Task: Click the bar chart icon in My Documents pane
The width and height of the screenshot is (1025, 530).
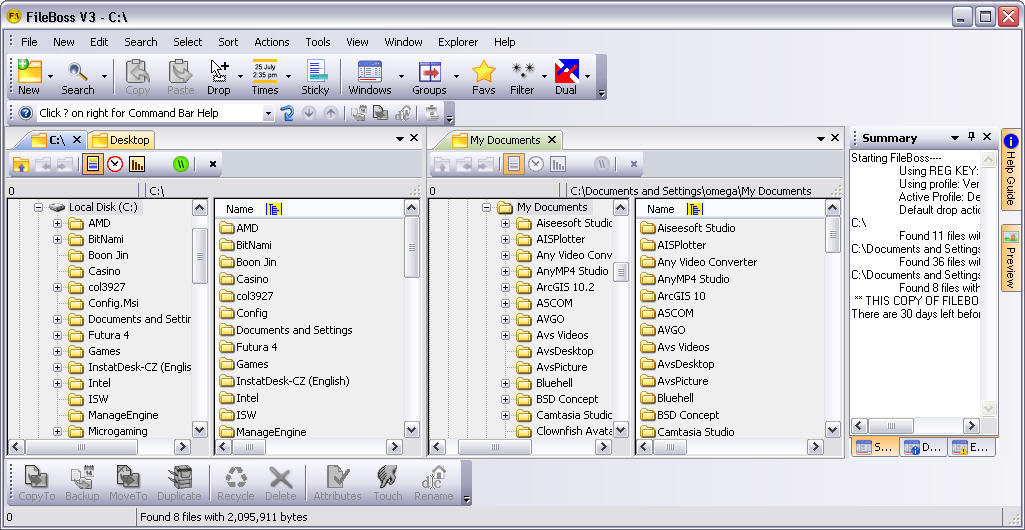Action: point(558,164)
